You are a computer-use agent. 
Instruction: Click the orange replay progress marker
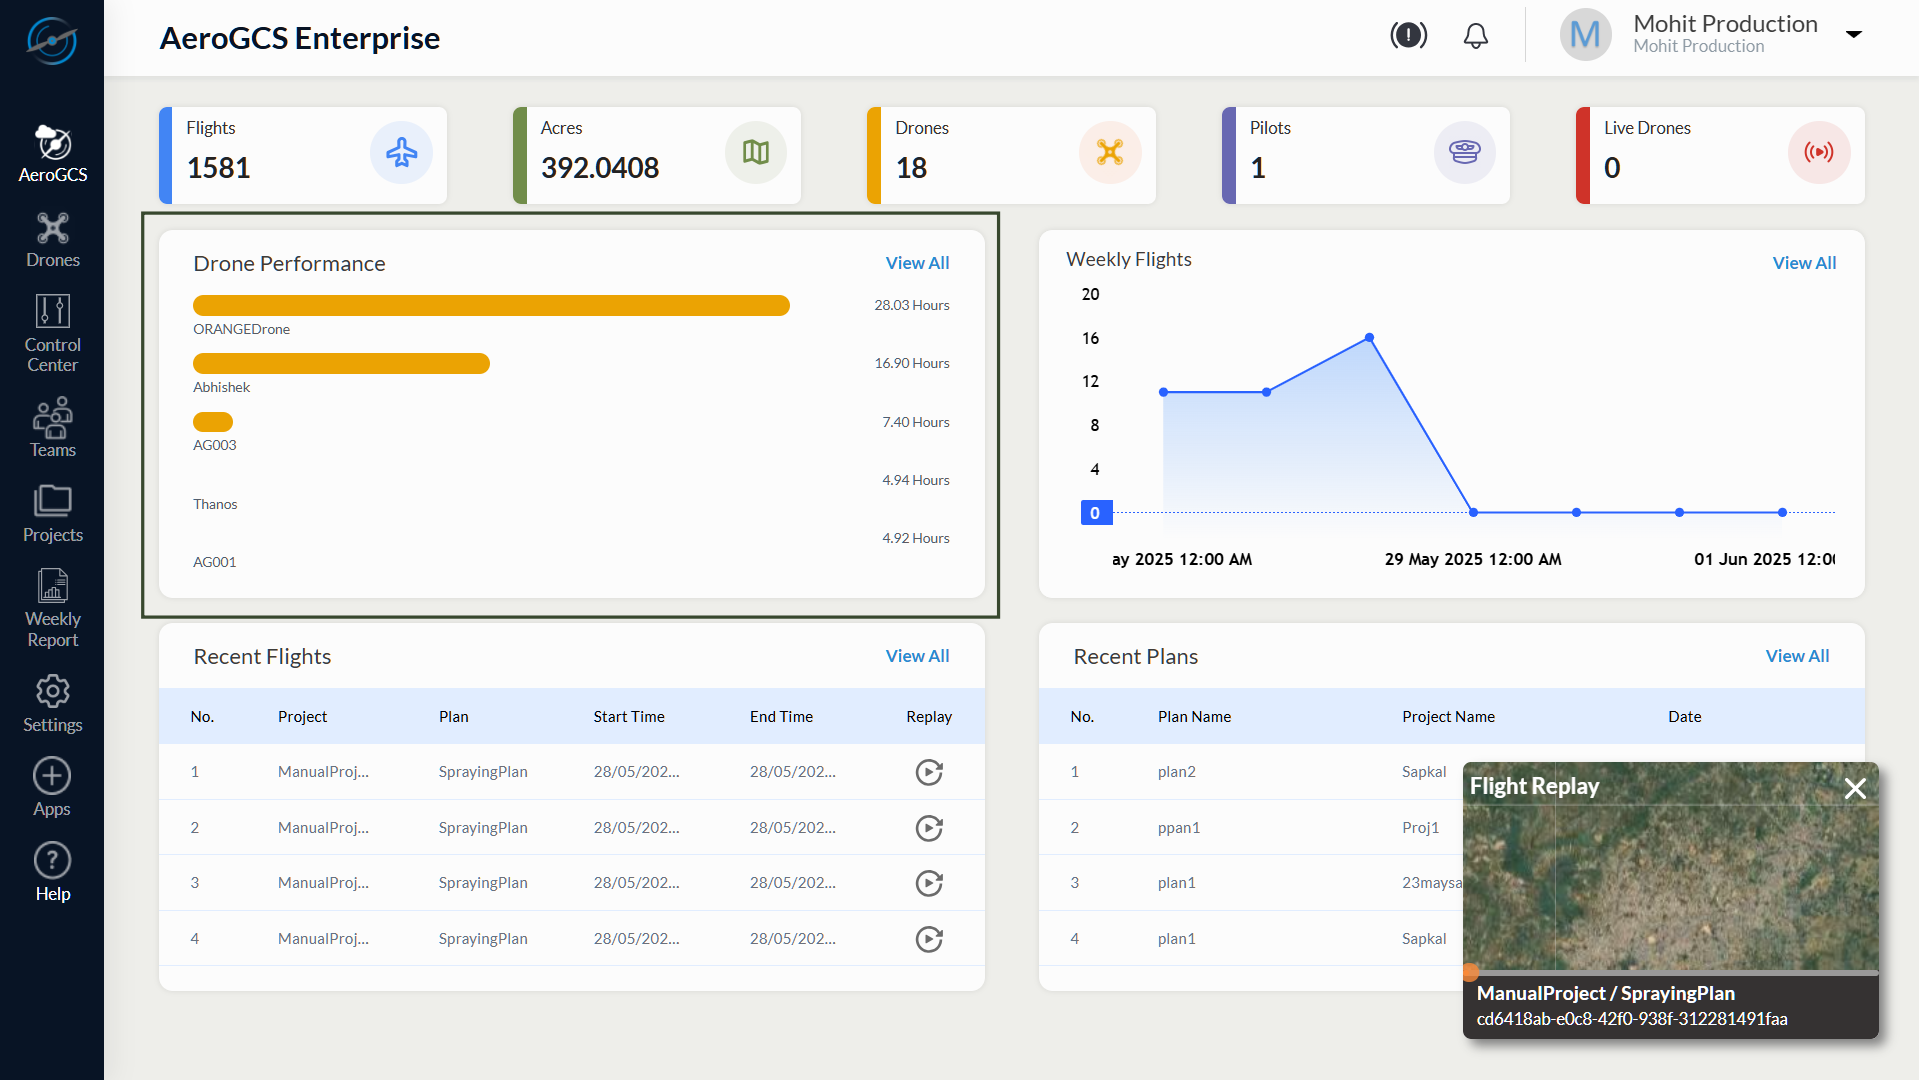click(x=1470, y=972)
